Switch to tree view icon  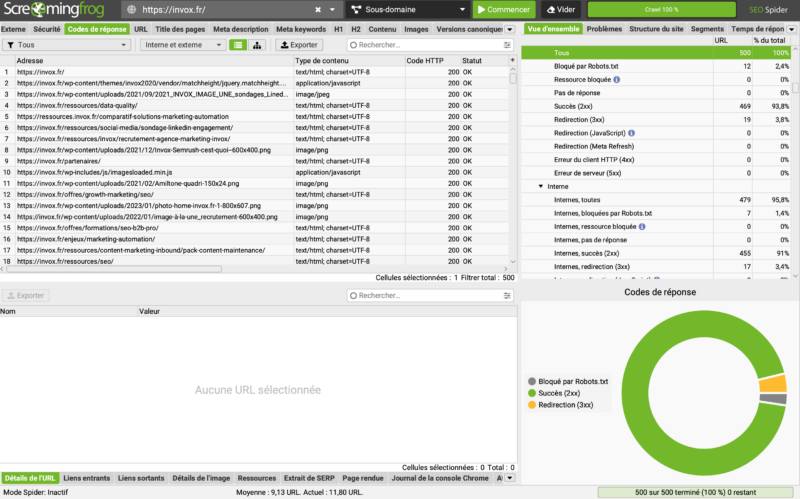257,45
